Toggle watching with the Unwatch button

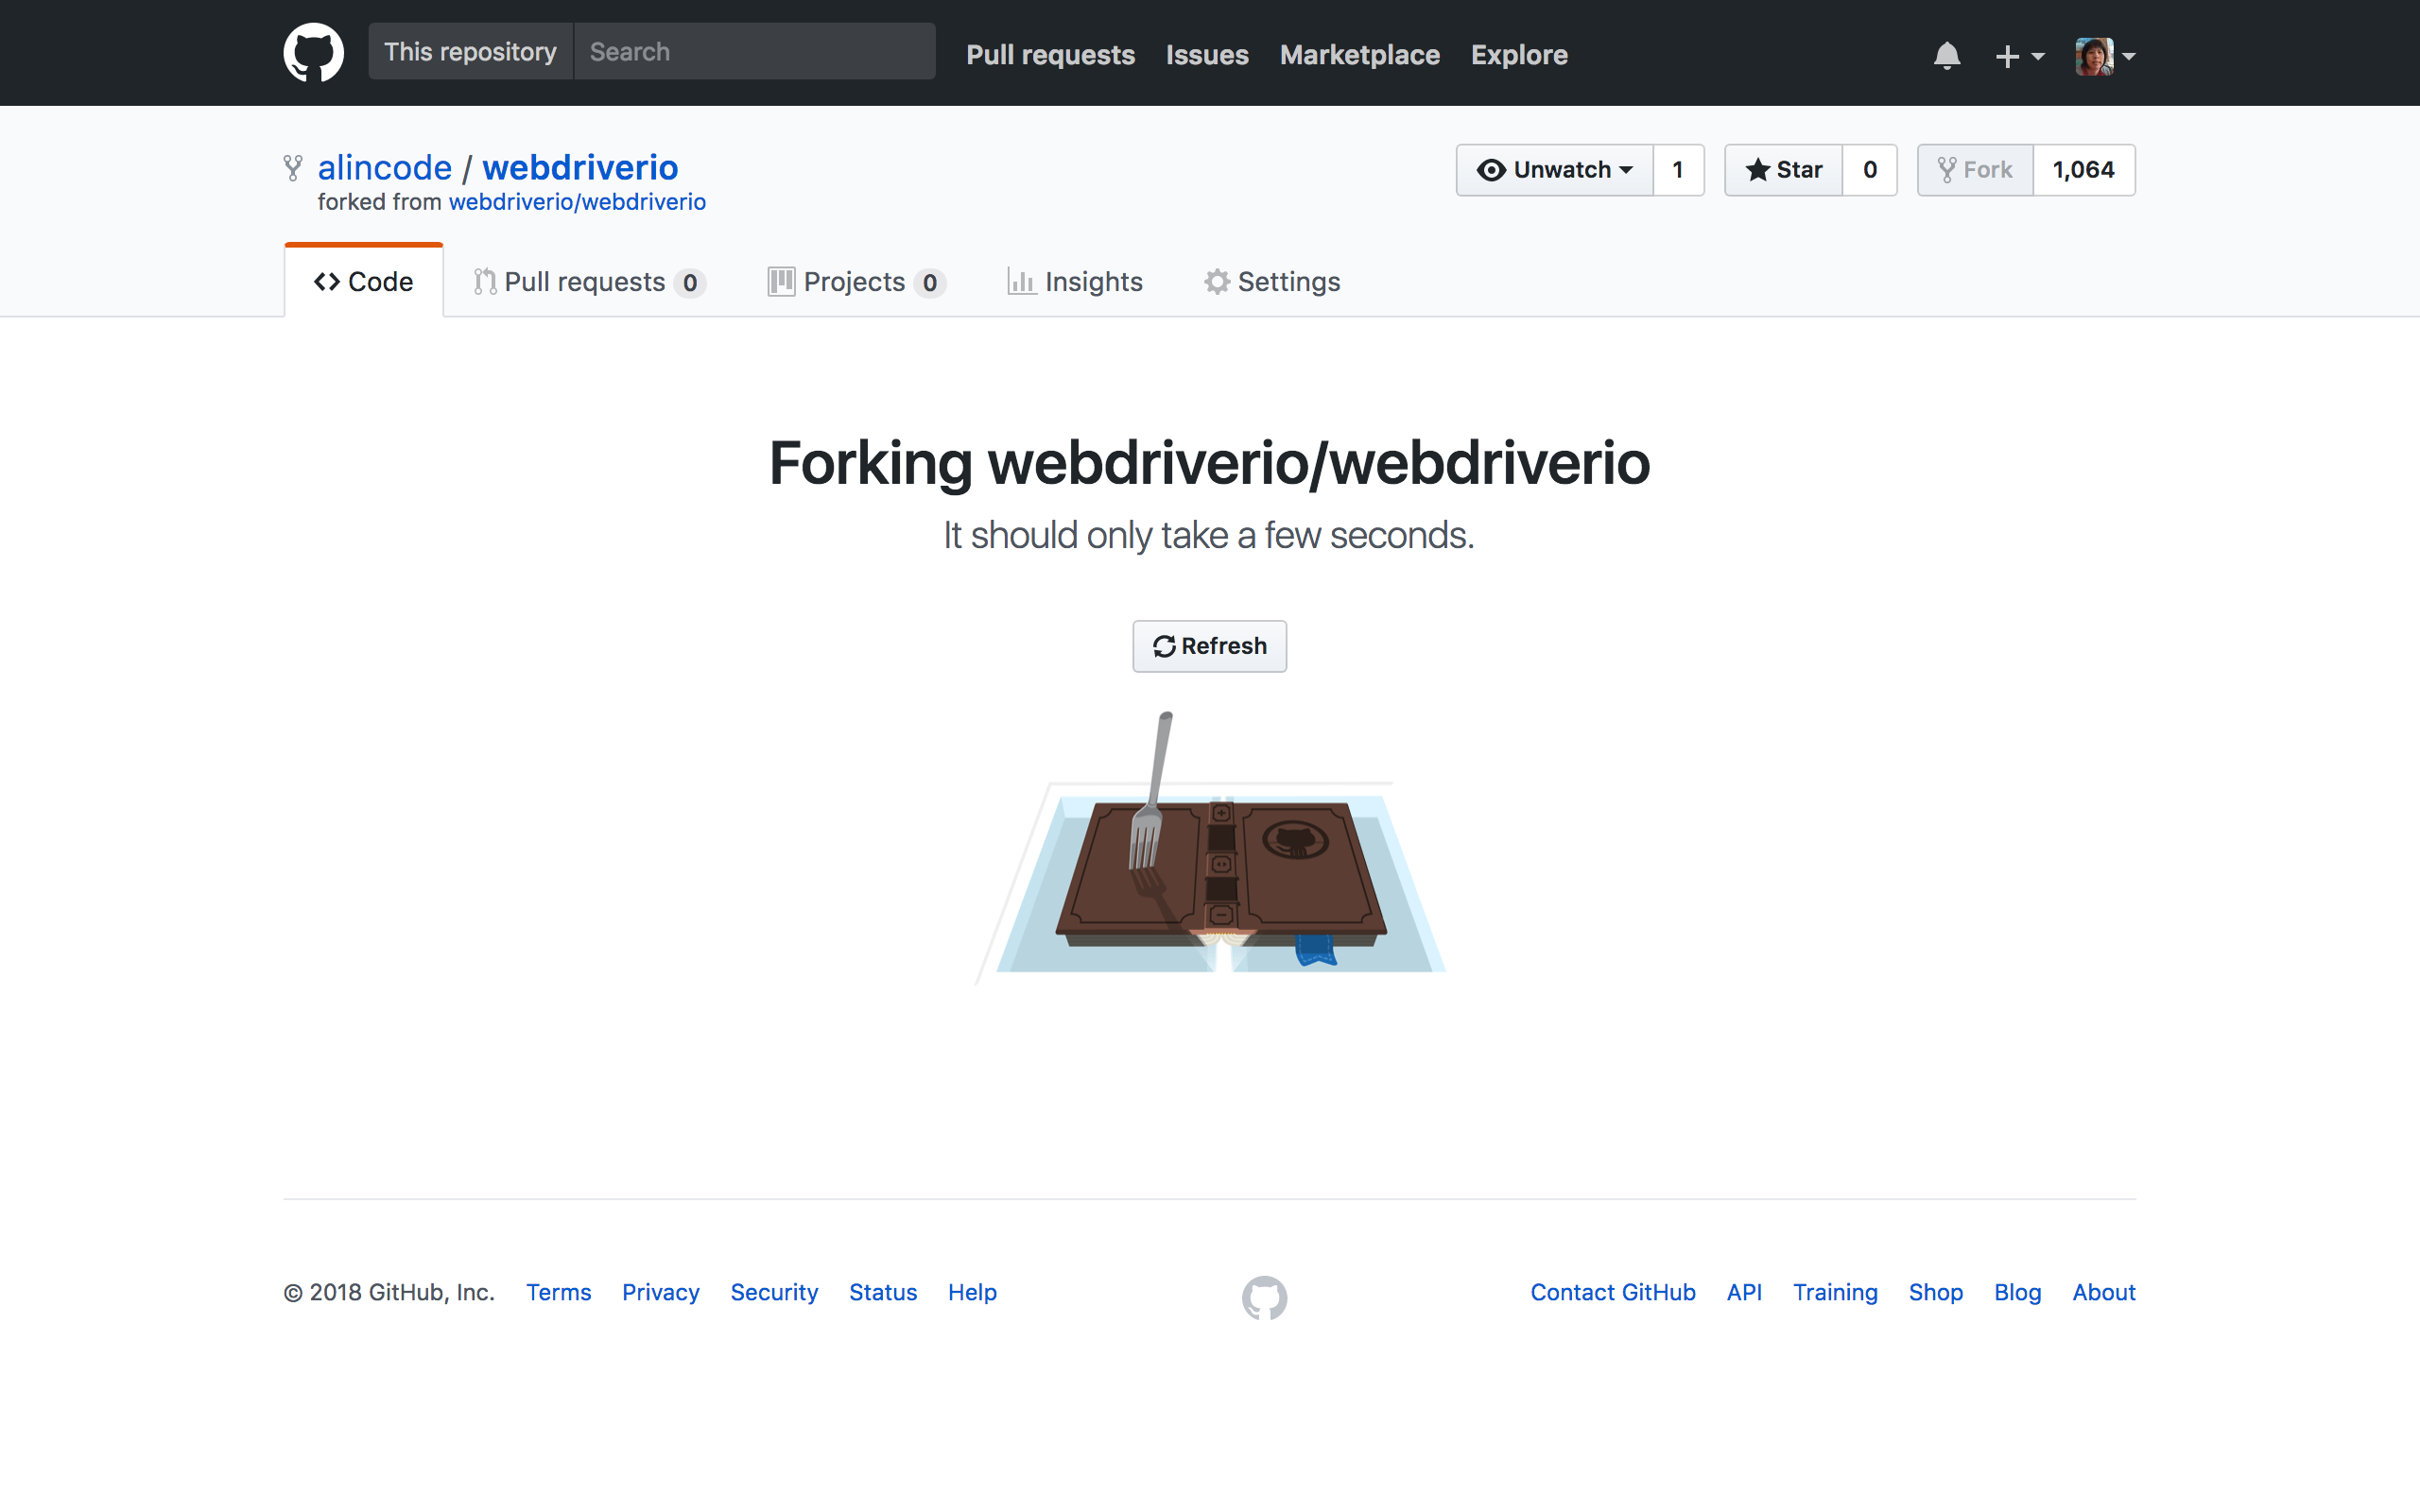1554,170
